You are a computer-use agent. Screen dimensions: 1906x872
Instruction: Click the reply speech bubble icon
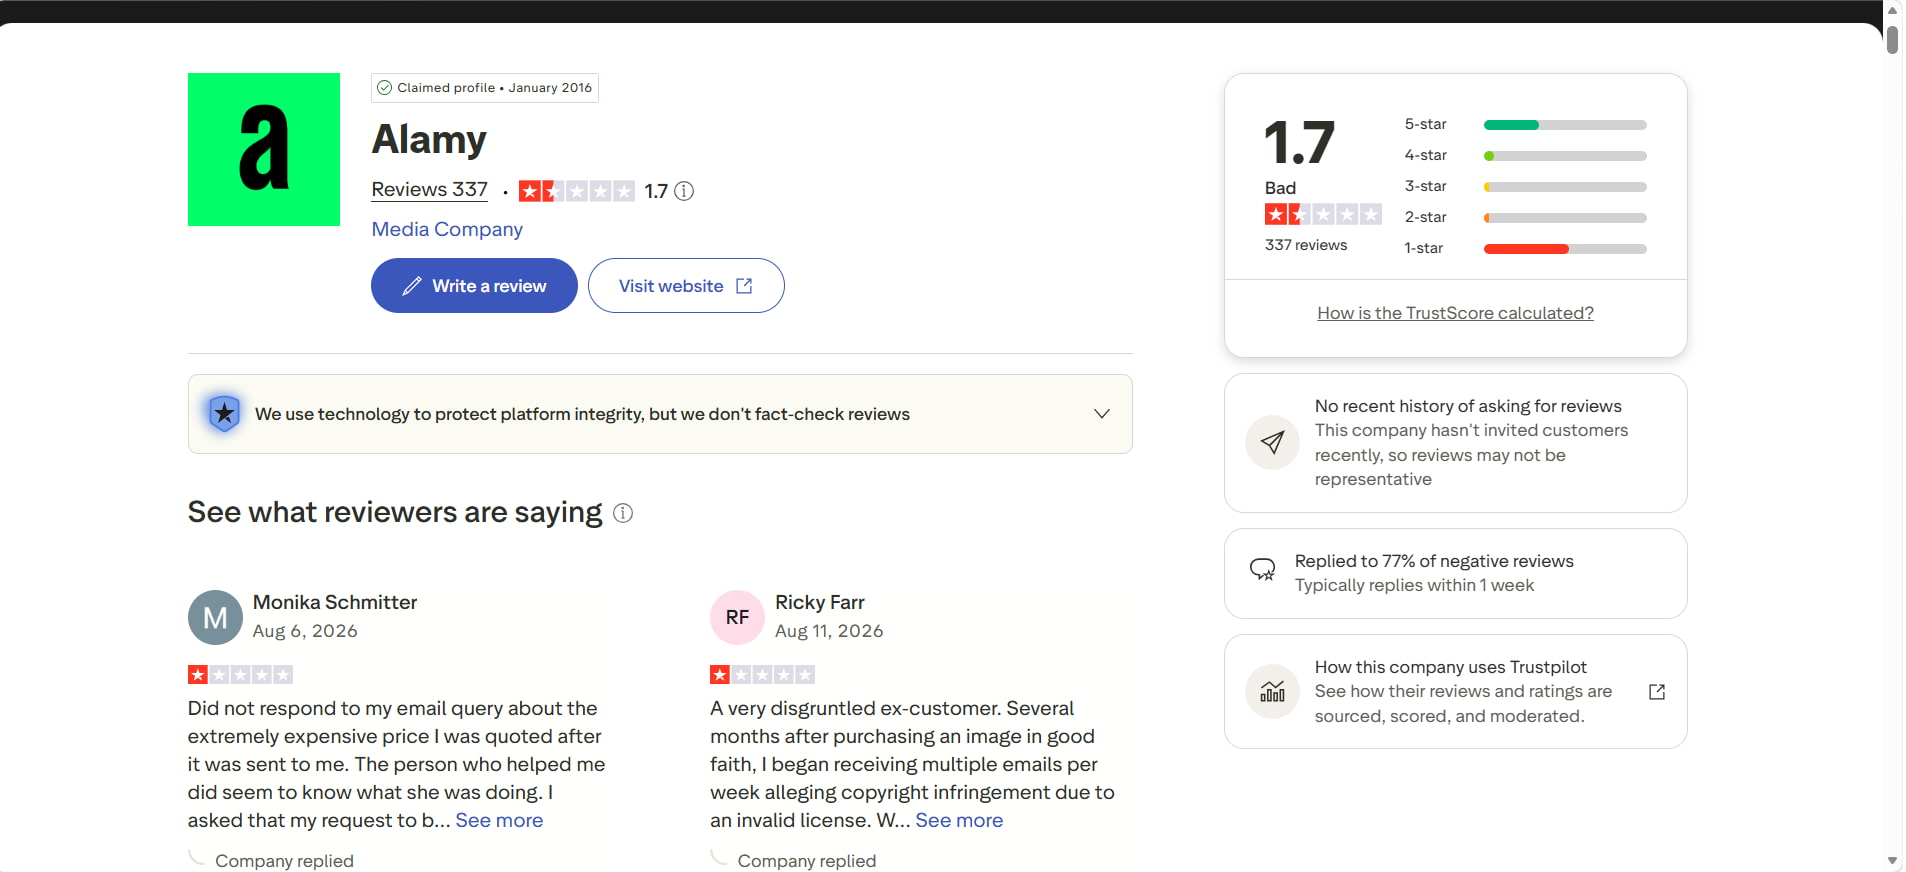pos(1263,570)
